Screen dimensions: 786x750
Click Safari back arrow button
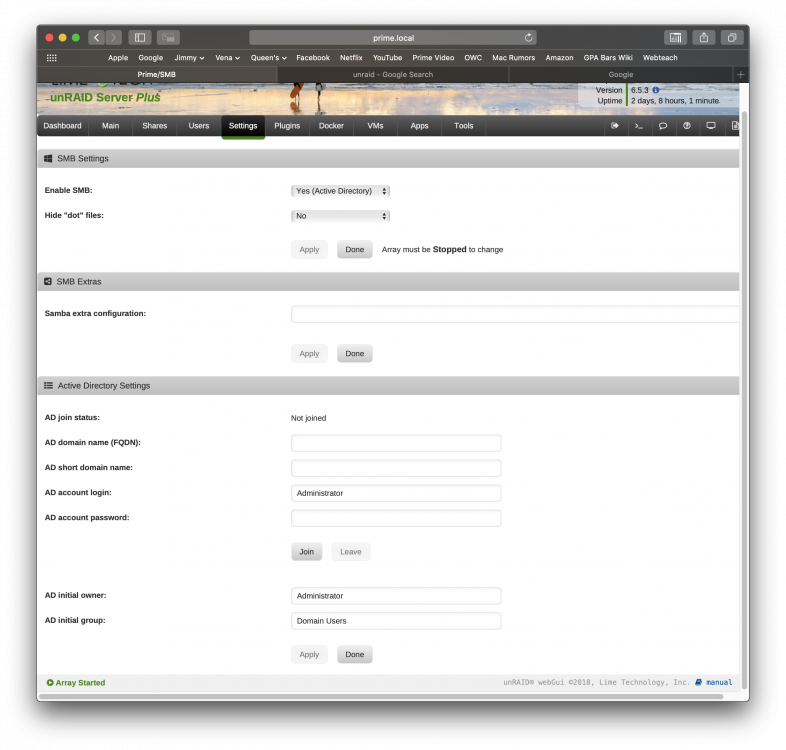coord(97,38)
